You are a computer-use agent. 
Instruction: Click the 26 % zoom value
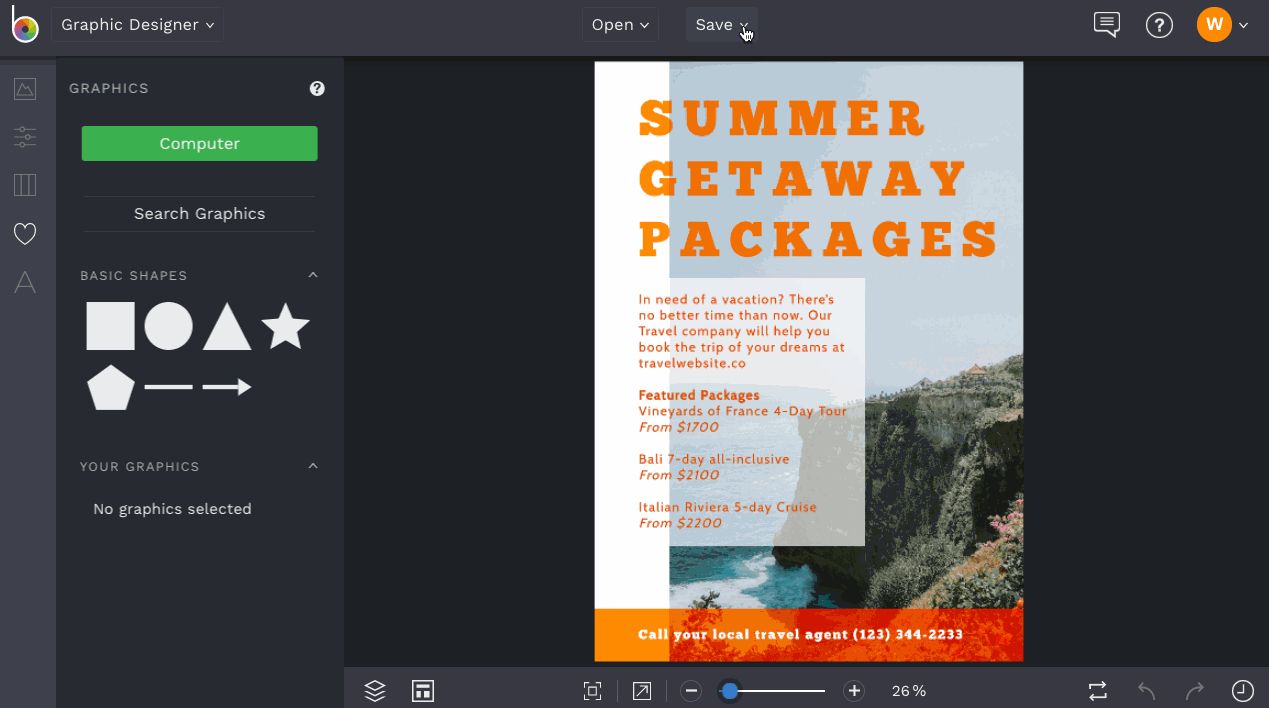909,691
